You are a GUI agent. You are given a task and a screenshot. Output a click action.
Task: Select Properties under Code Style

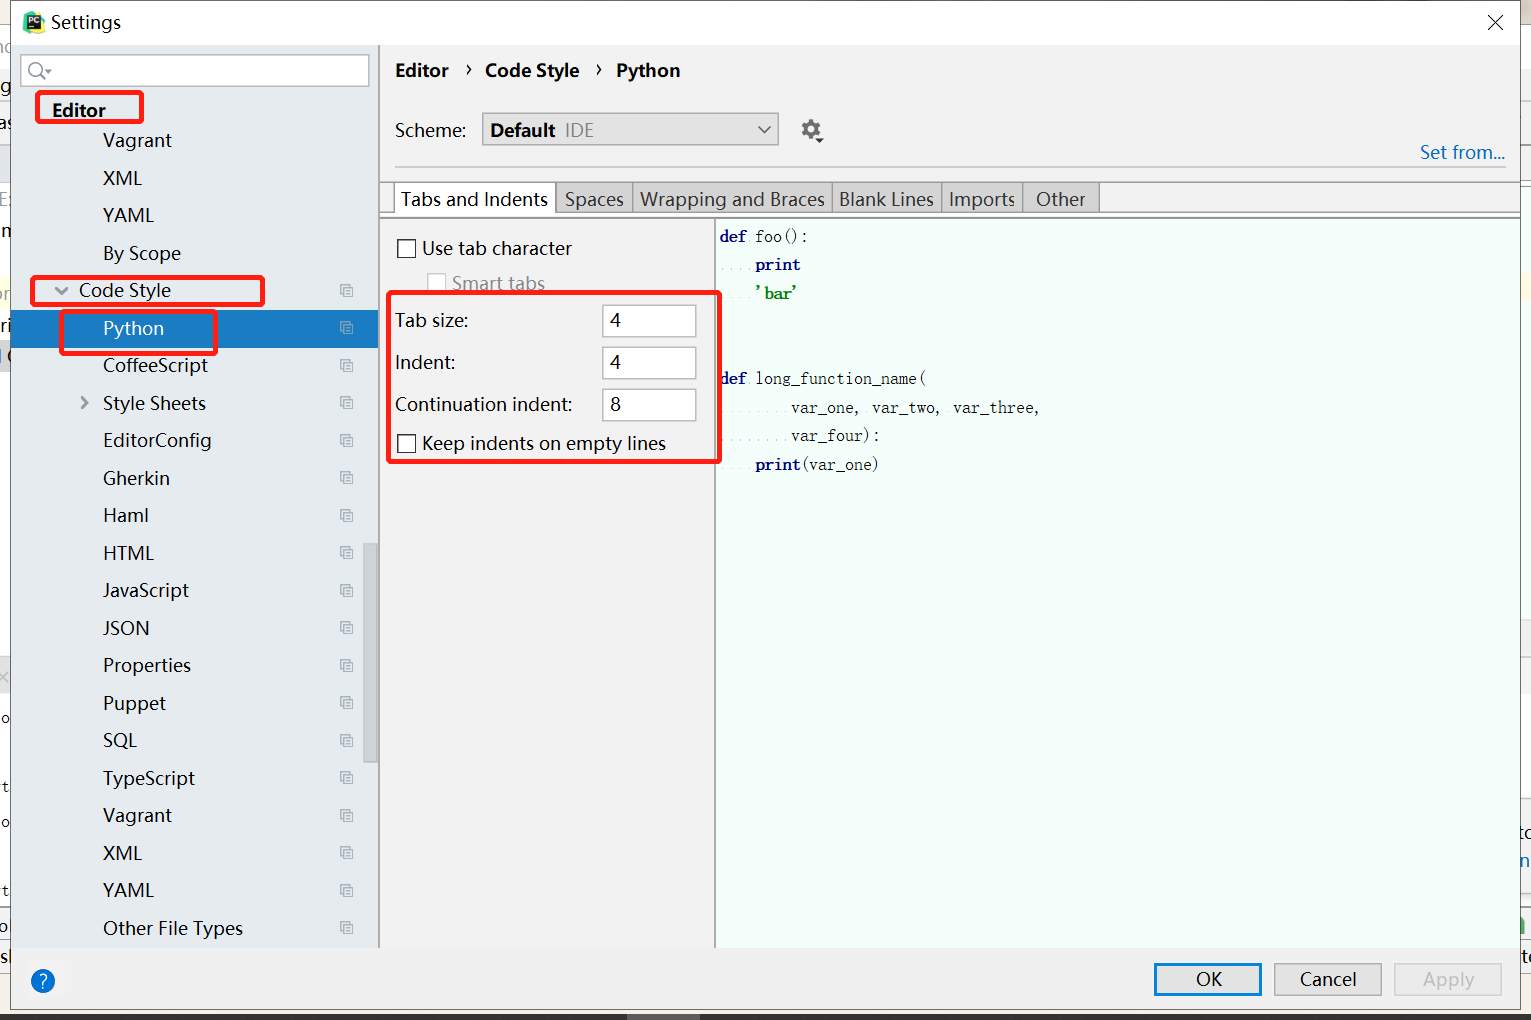pyautogui.click(x=147, y=666)
